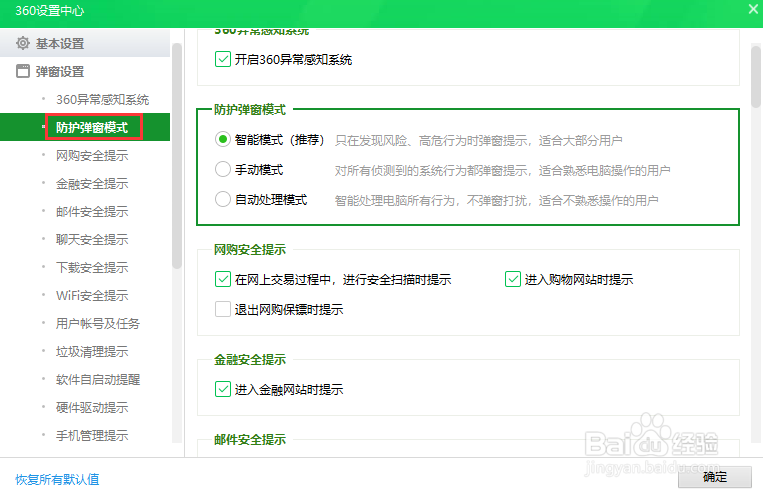The height and width of the screenshot is (494, 763).
Task: Toggle 进入金融网站时提示 checkbox
Action: (x=222, y=389)
